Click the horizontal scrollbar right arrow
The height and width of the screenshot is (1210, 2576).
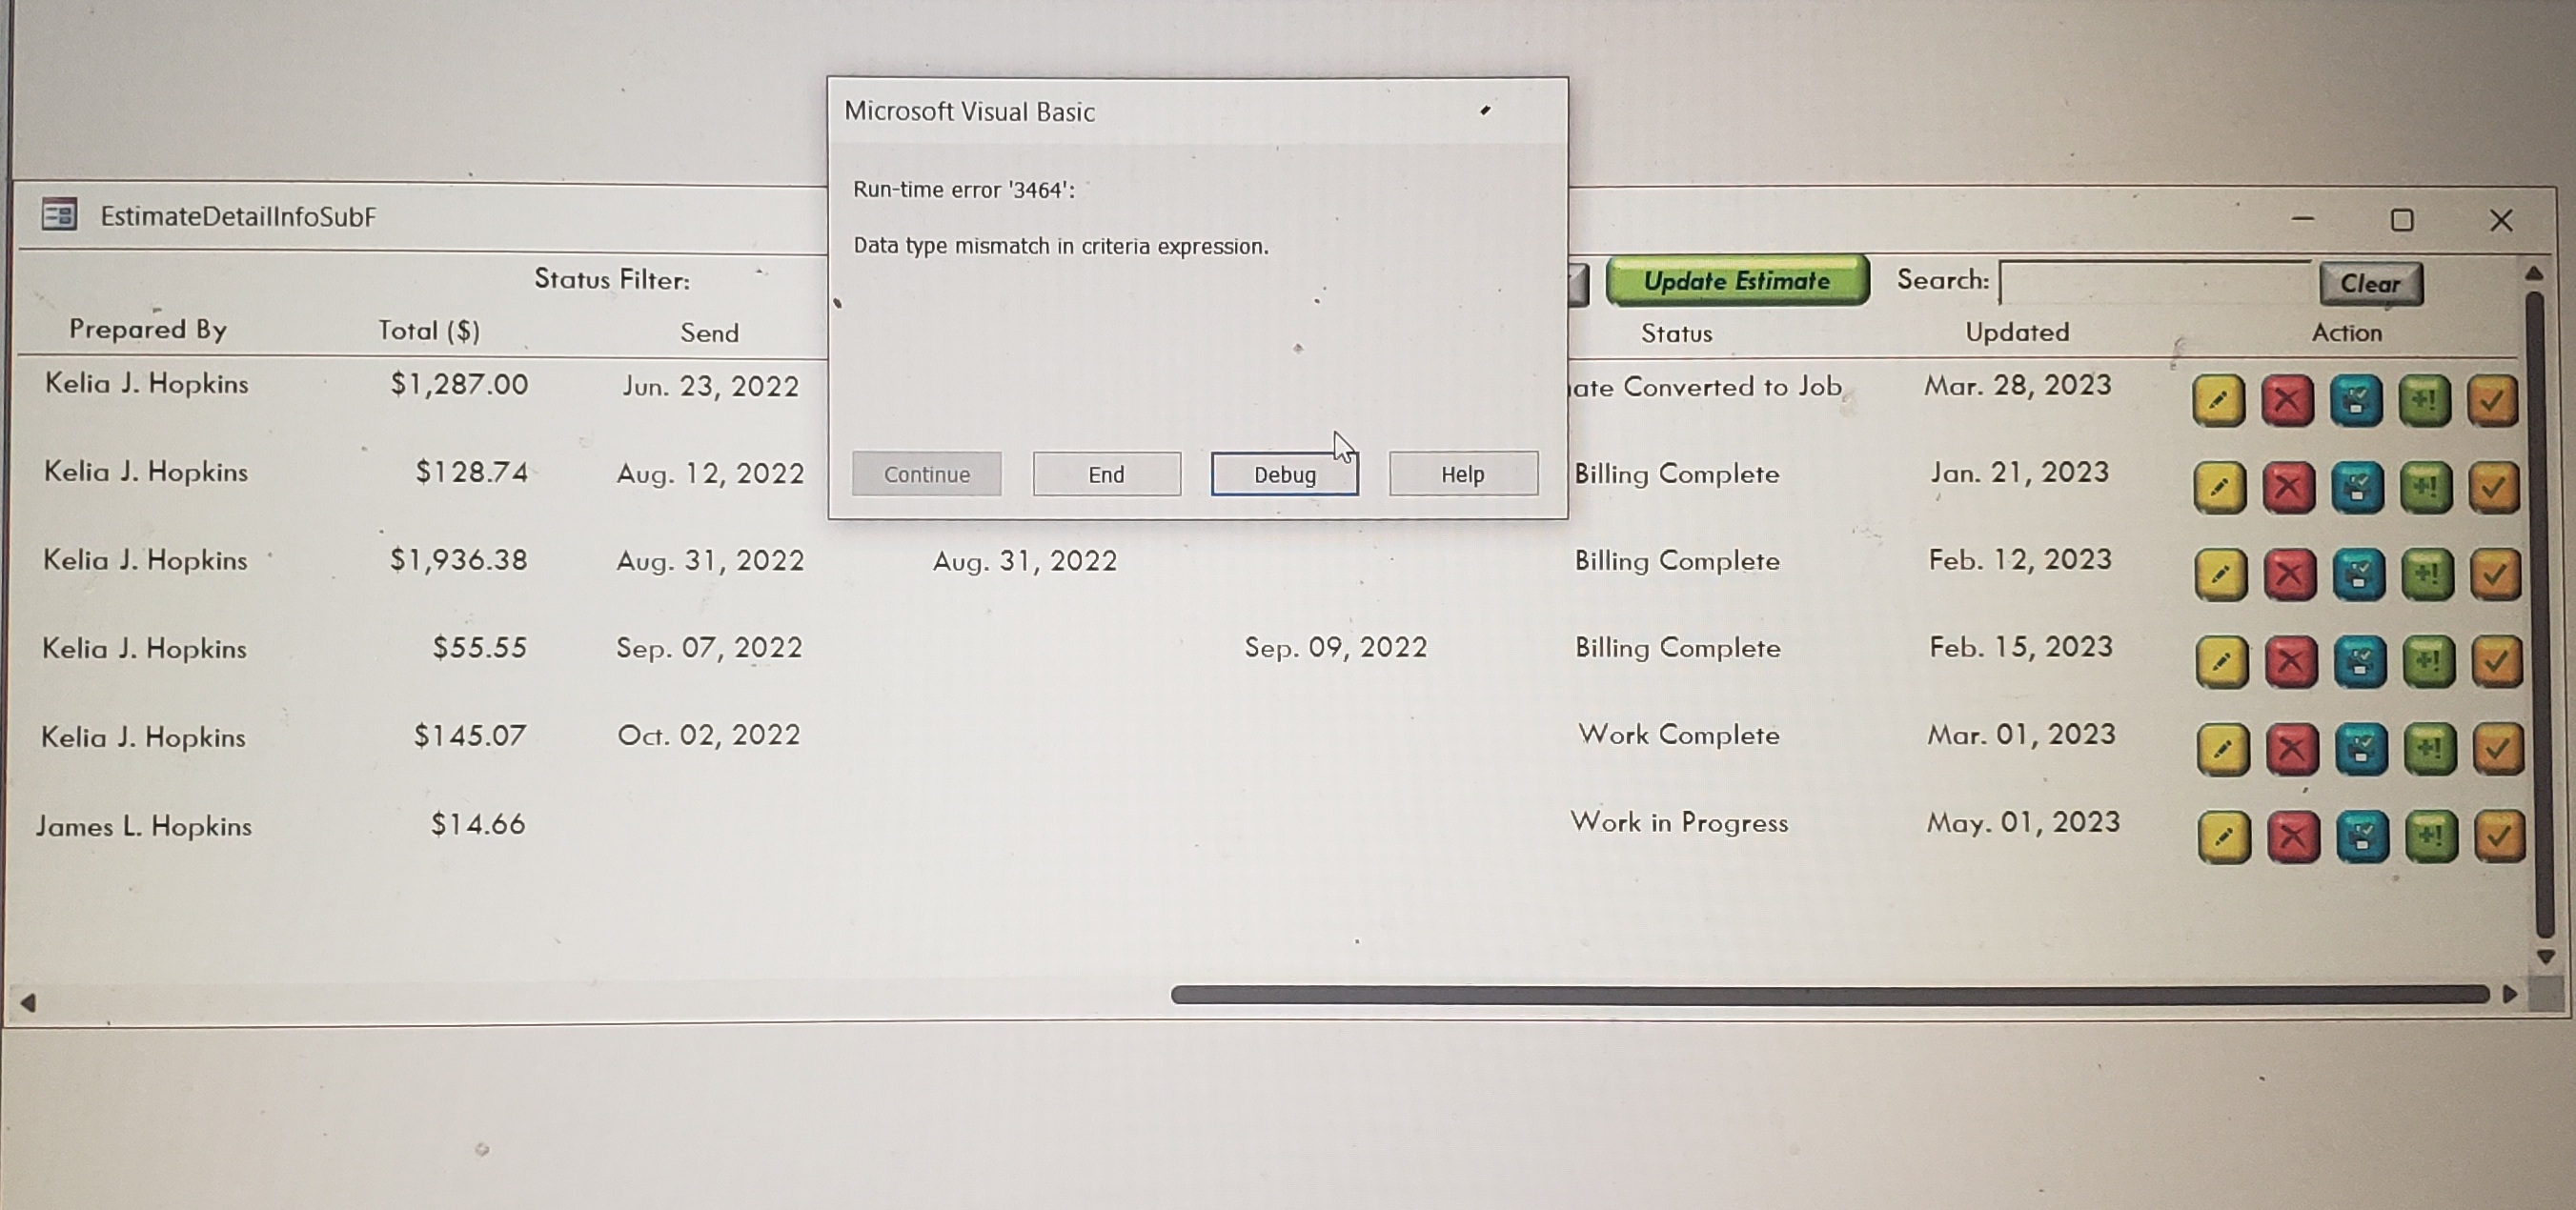coord(2510,994)
